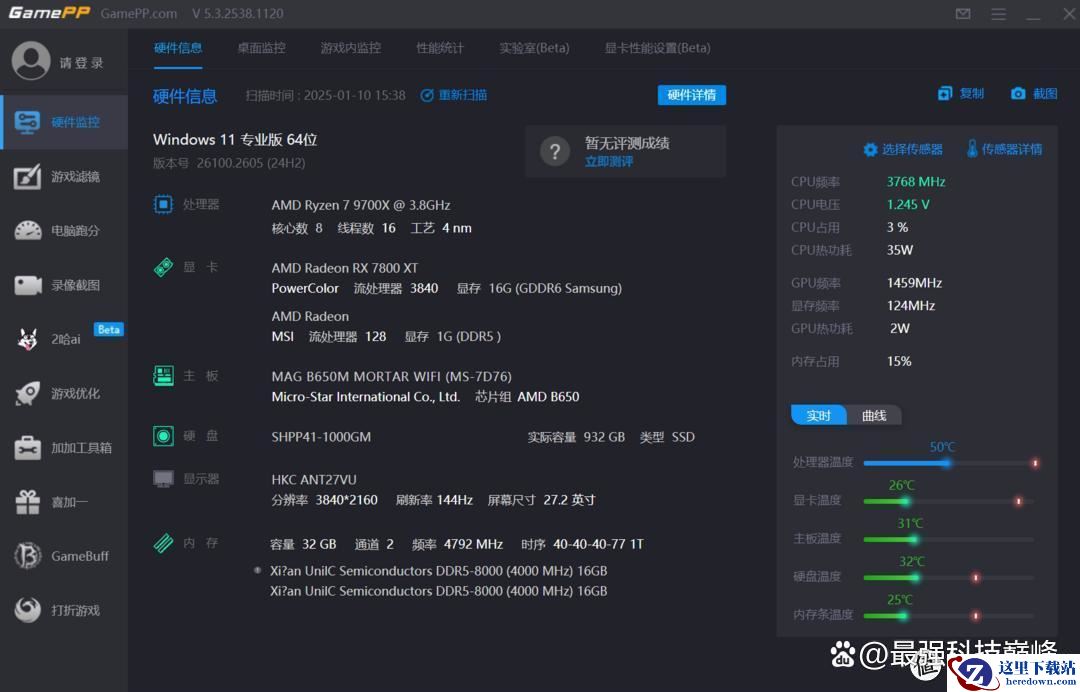The height and width of the screenshot is (692, 1080).
Task: Open GameBuff in sidebar
Action: (64, 556)
